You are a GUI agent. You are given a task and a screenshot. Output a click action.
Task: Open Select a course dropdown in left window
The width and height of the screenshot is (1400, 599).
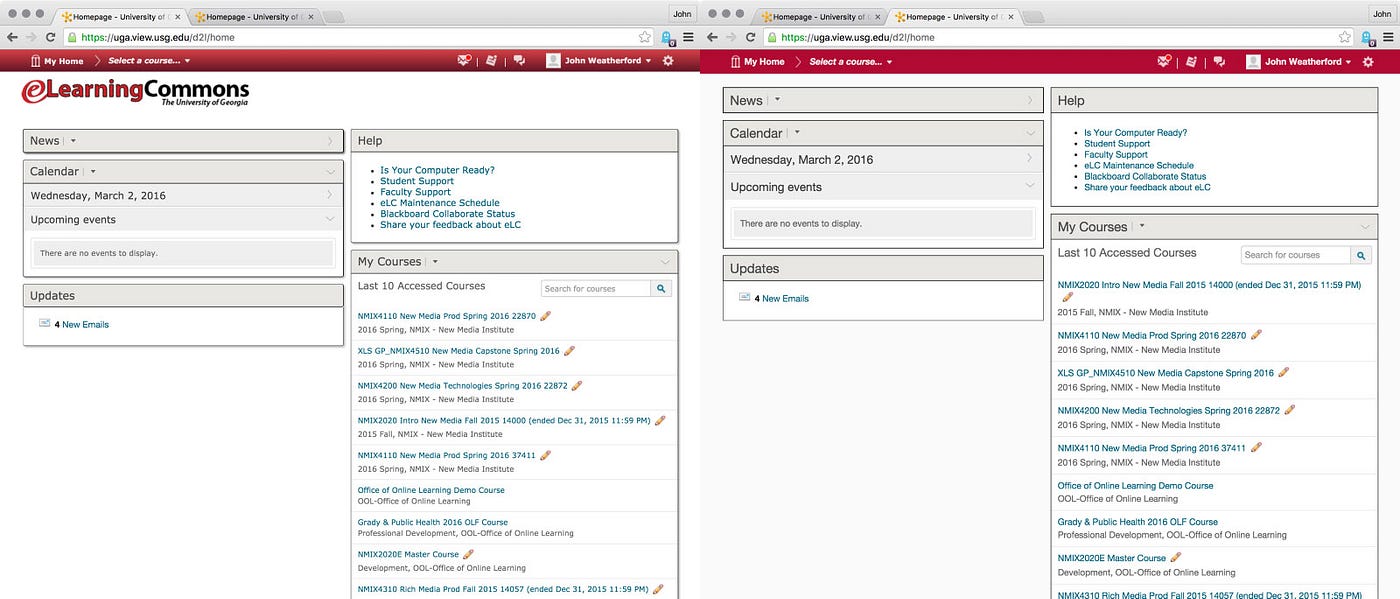[x=150, y=61]
